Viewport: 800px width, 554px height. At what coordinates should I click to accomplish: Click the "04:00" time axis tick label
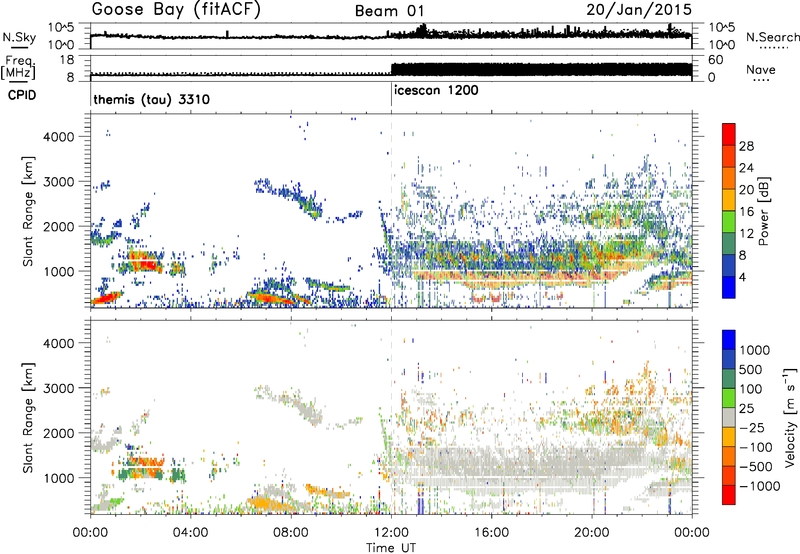190,533
